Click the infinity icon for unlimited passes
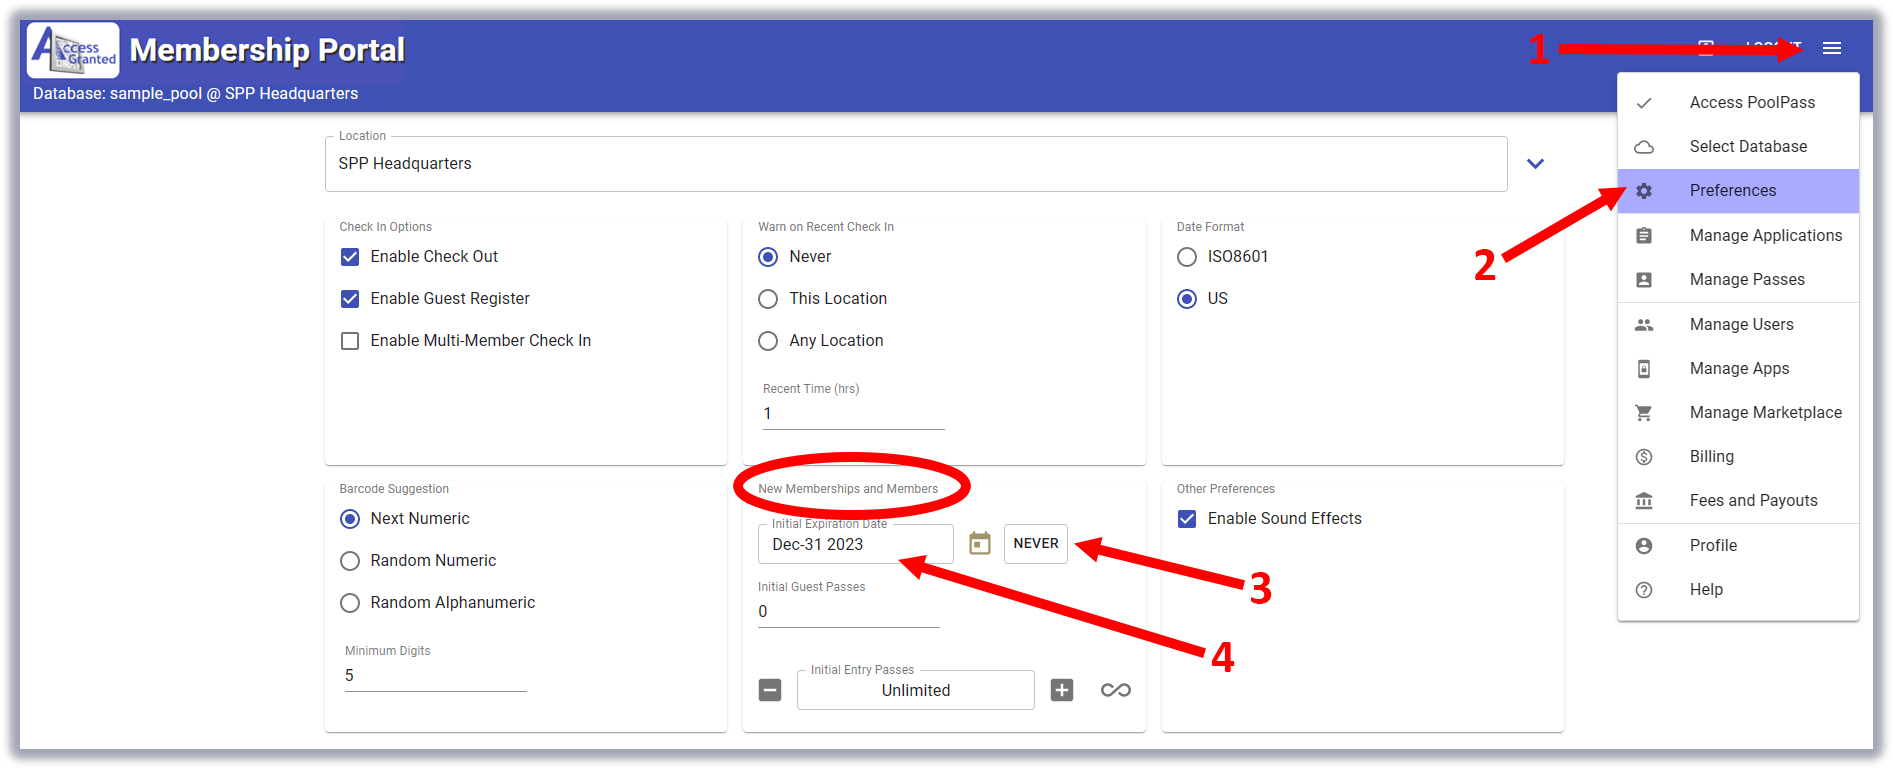 tap(1115, 690)
